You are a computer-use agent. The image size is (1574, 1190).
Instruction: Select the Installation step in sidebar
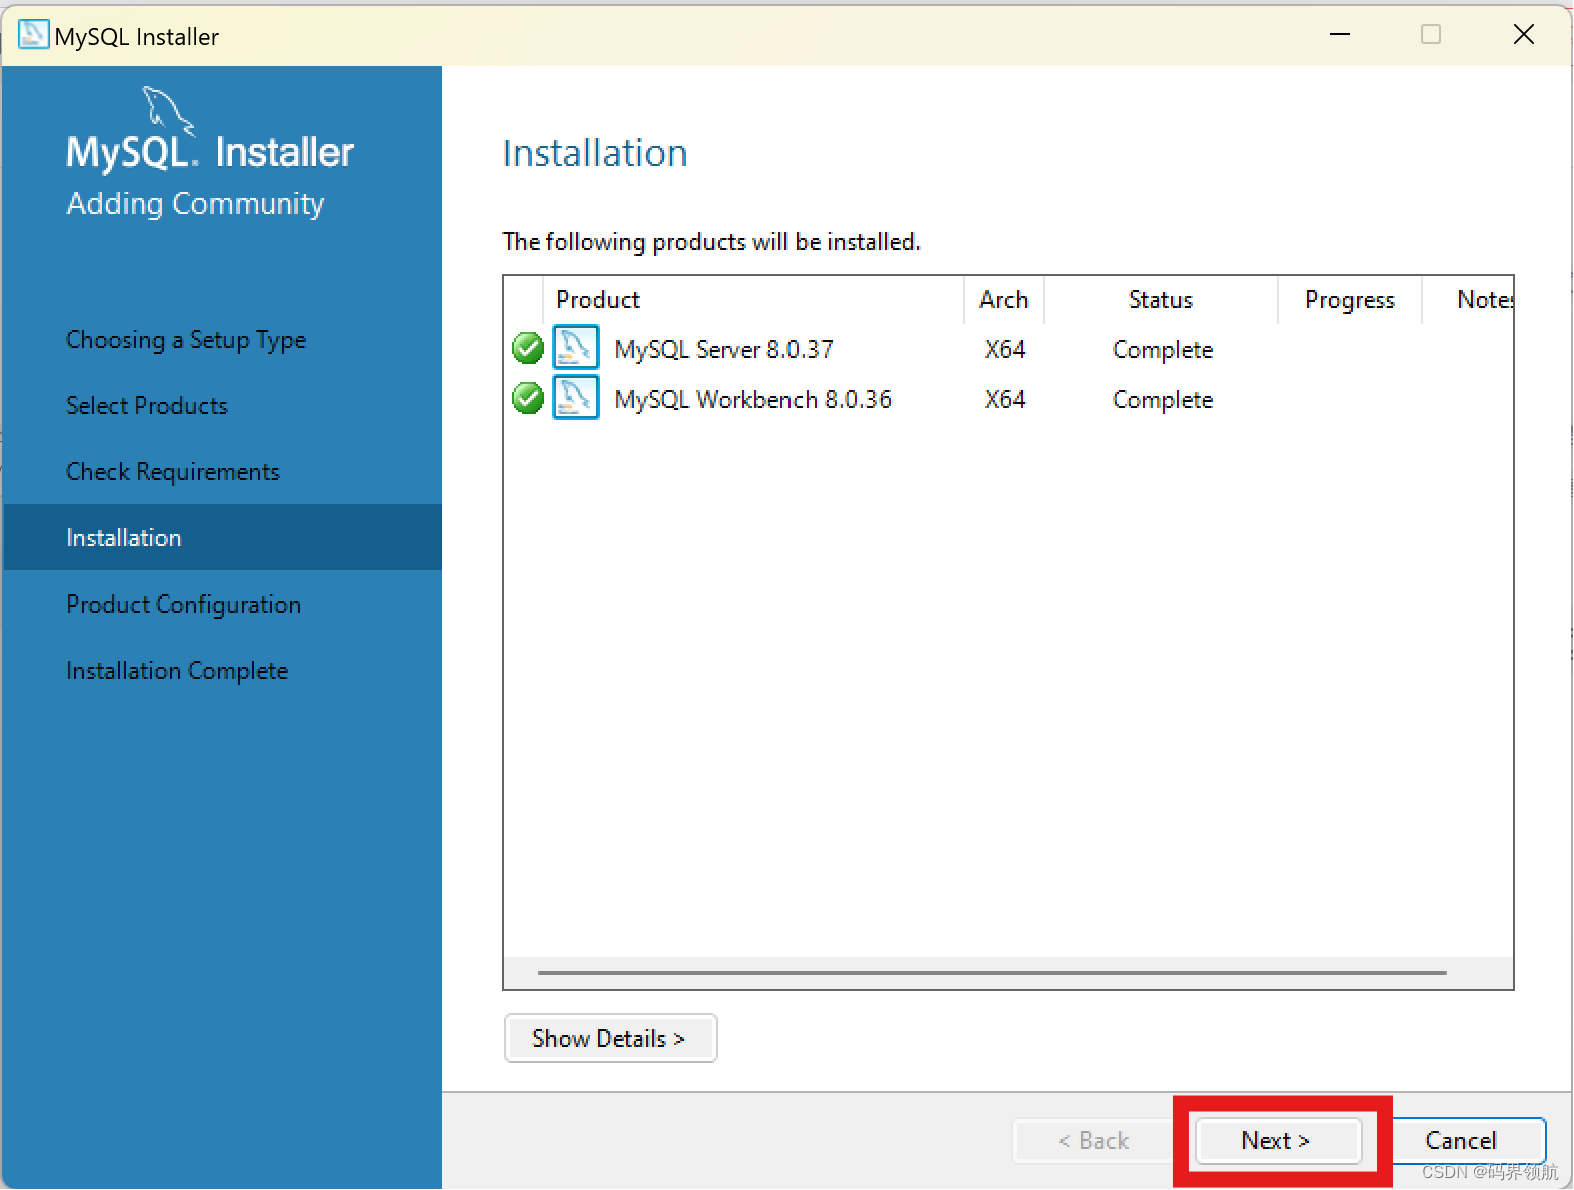(223, 537)
